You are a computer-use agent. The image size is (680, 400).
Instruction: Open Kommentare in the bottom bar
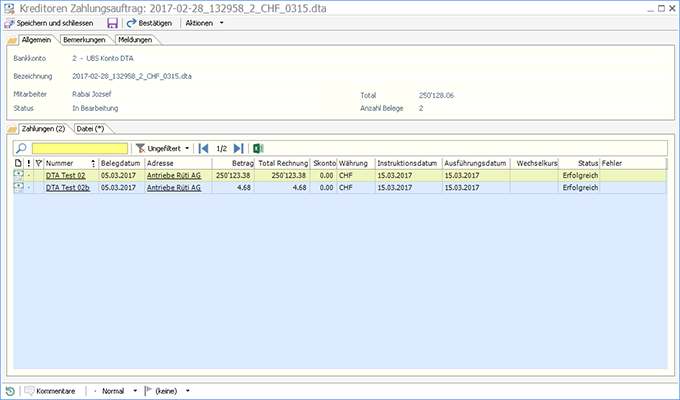(50, 391)
